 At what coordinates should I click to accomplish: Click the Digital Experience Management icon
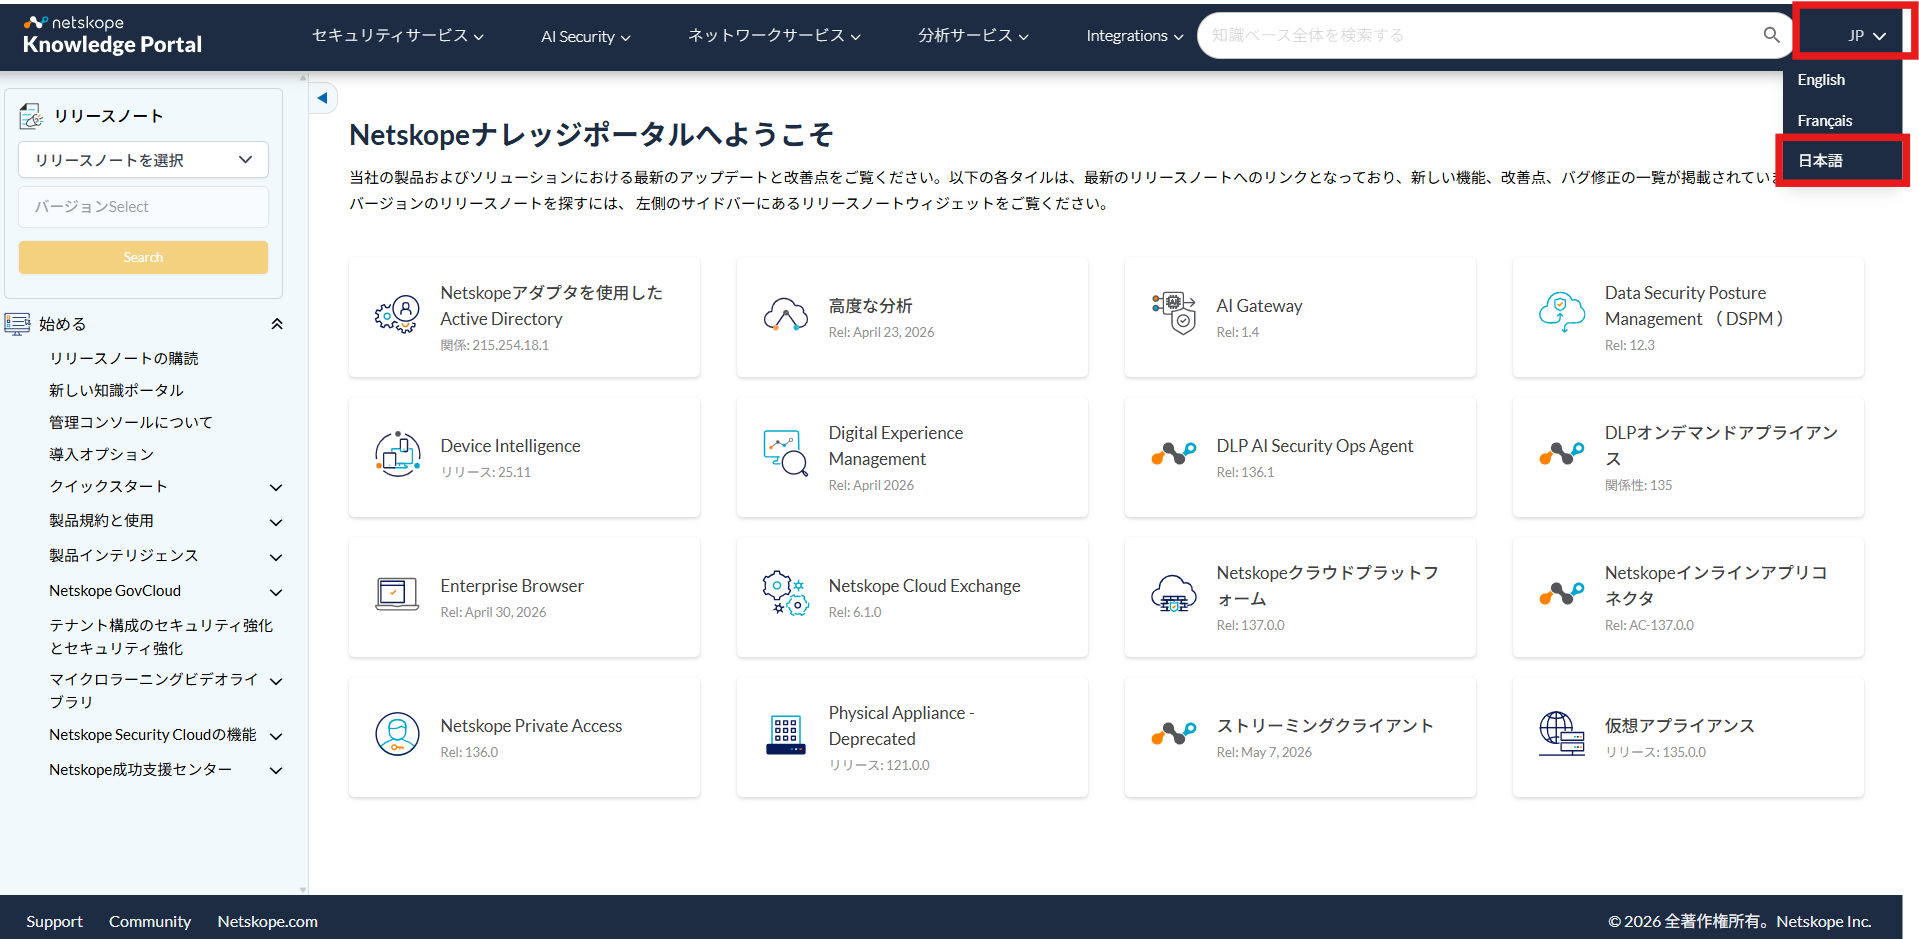[785, 453]
